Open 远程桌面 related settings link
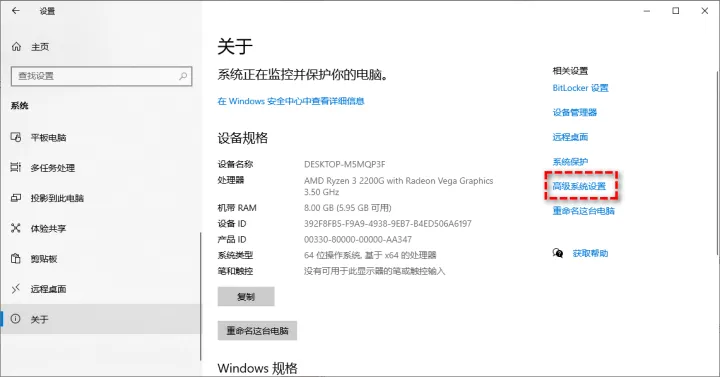720x377 pixels. tap(570, 137)
